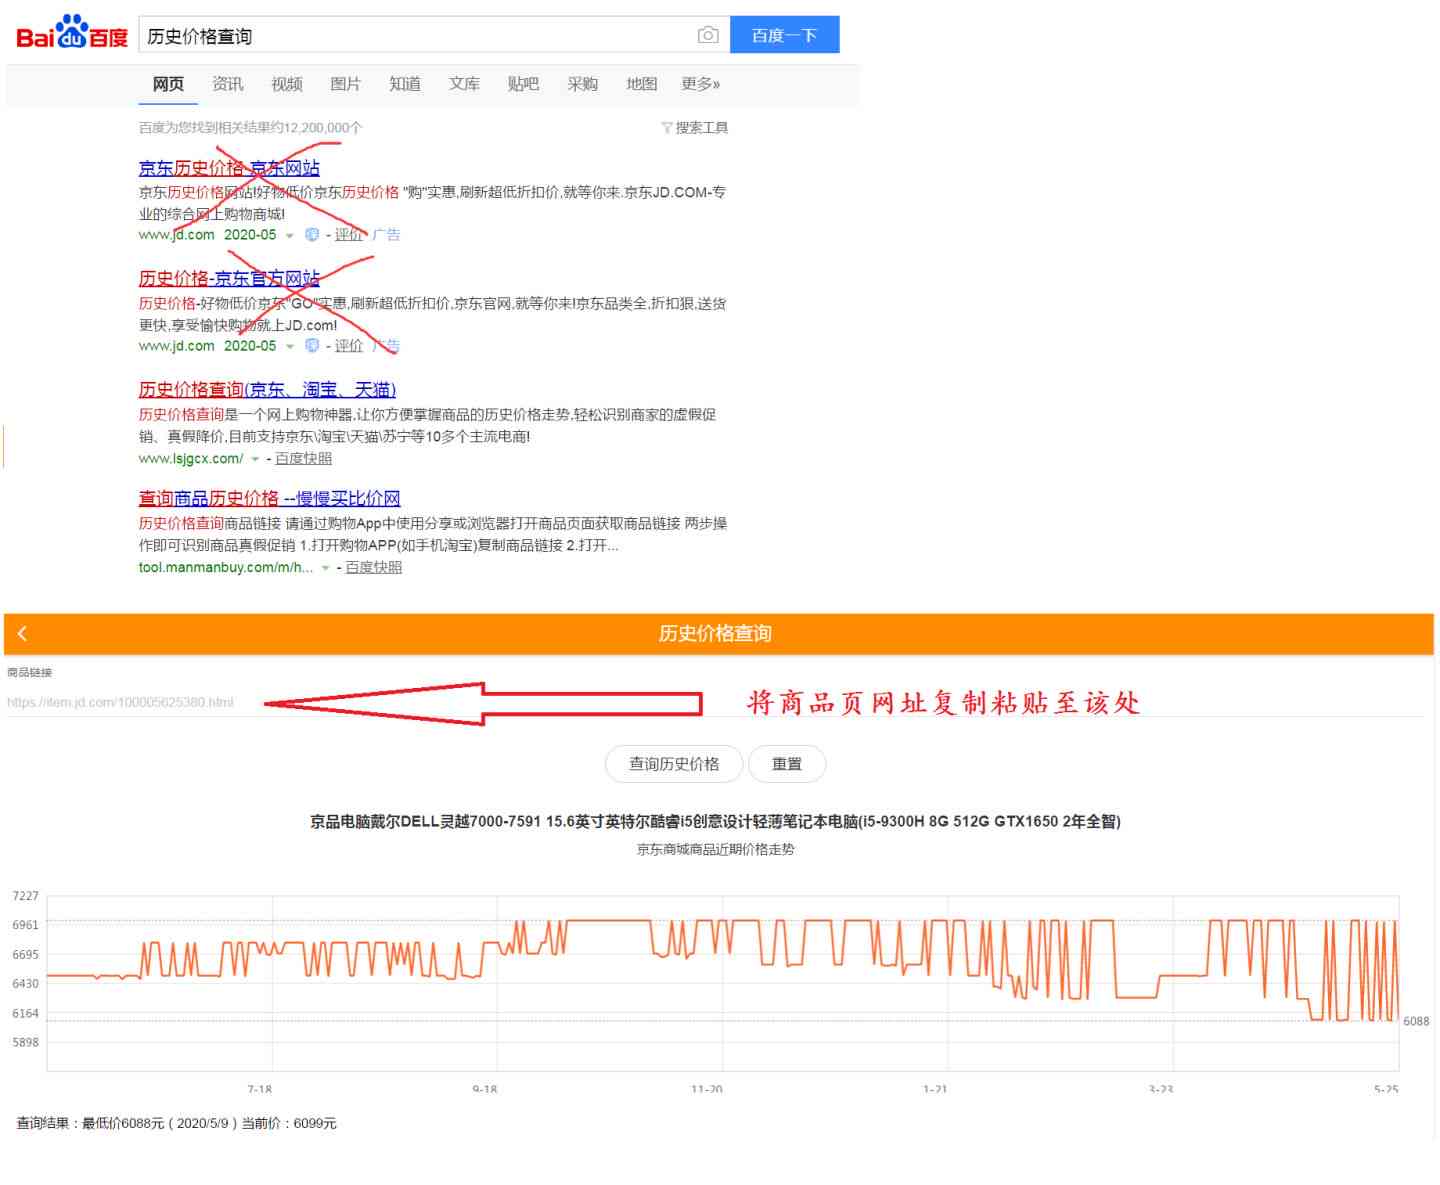The height and width of the screenshot is (1185, 1440).
Task: Open 历史价格查询(京东、淘宝、天猫) result
Action: click(x=267, y=389)
